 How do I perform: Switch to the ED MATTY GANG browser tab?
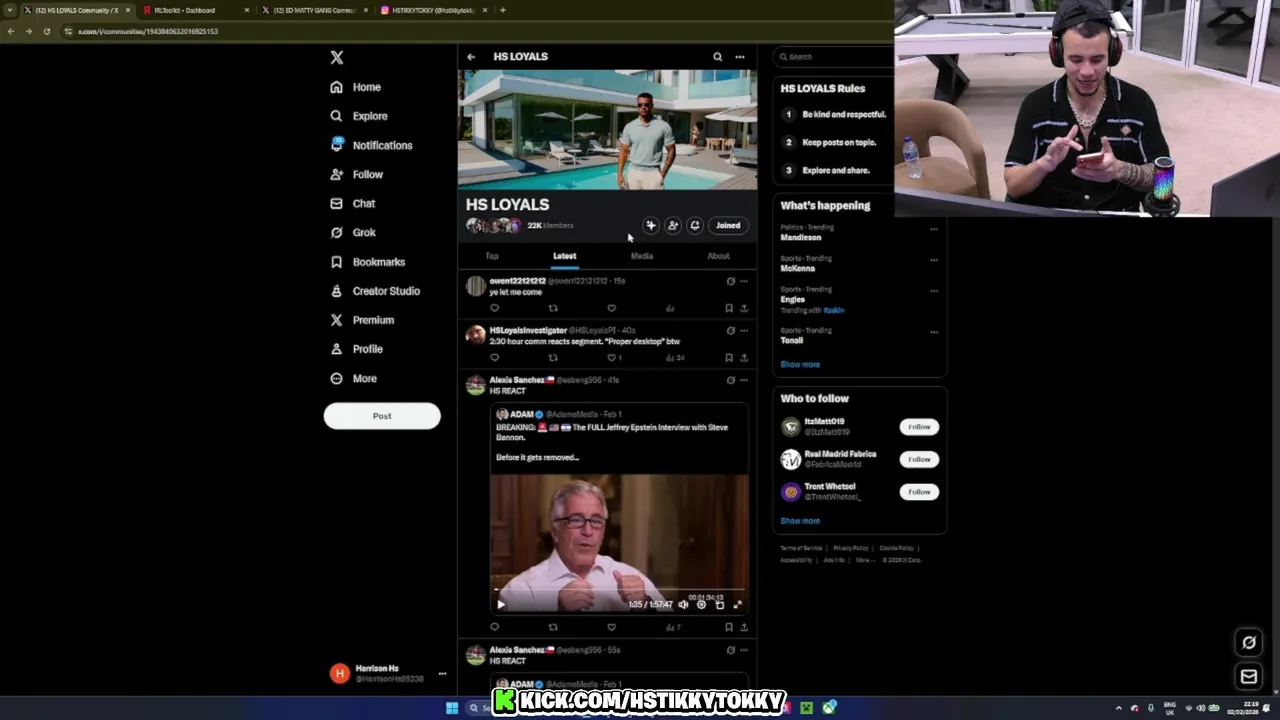[x=313, y=10]
